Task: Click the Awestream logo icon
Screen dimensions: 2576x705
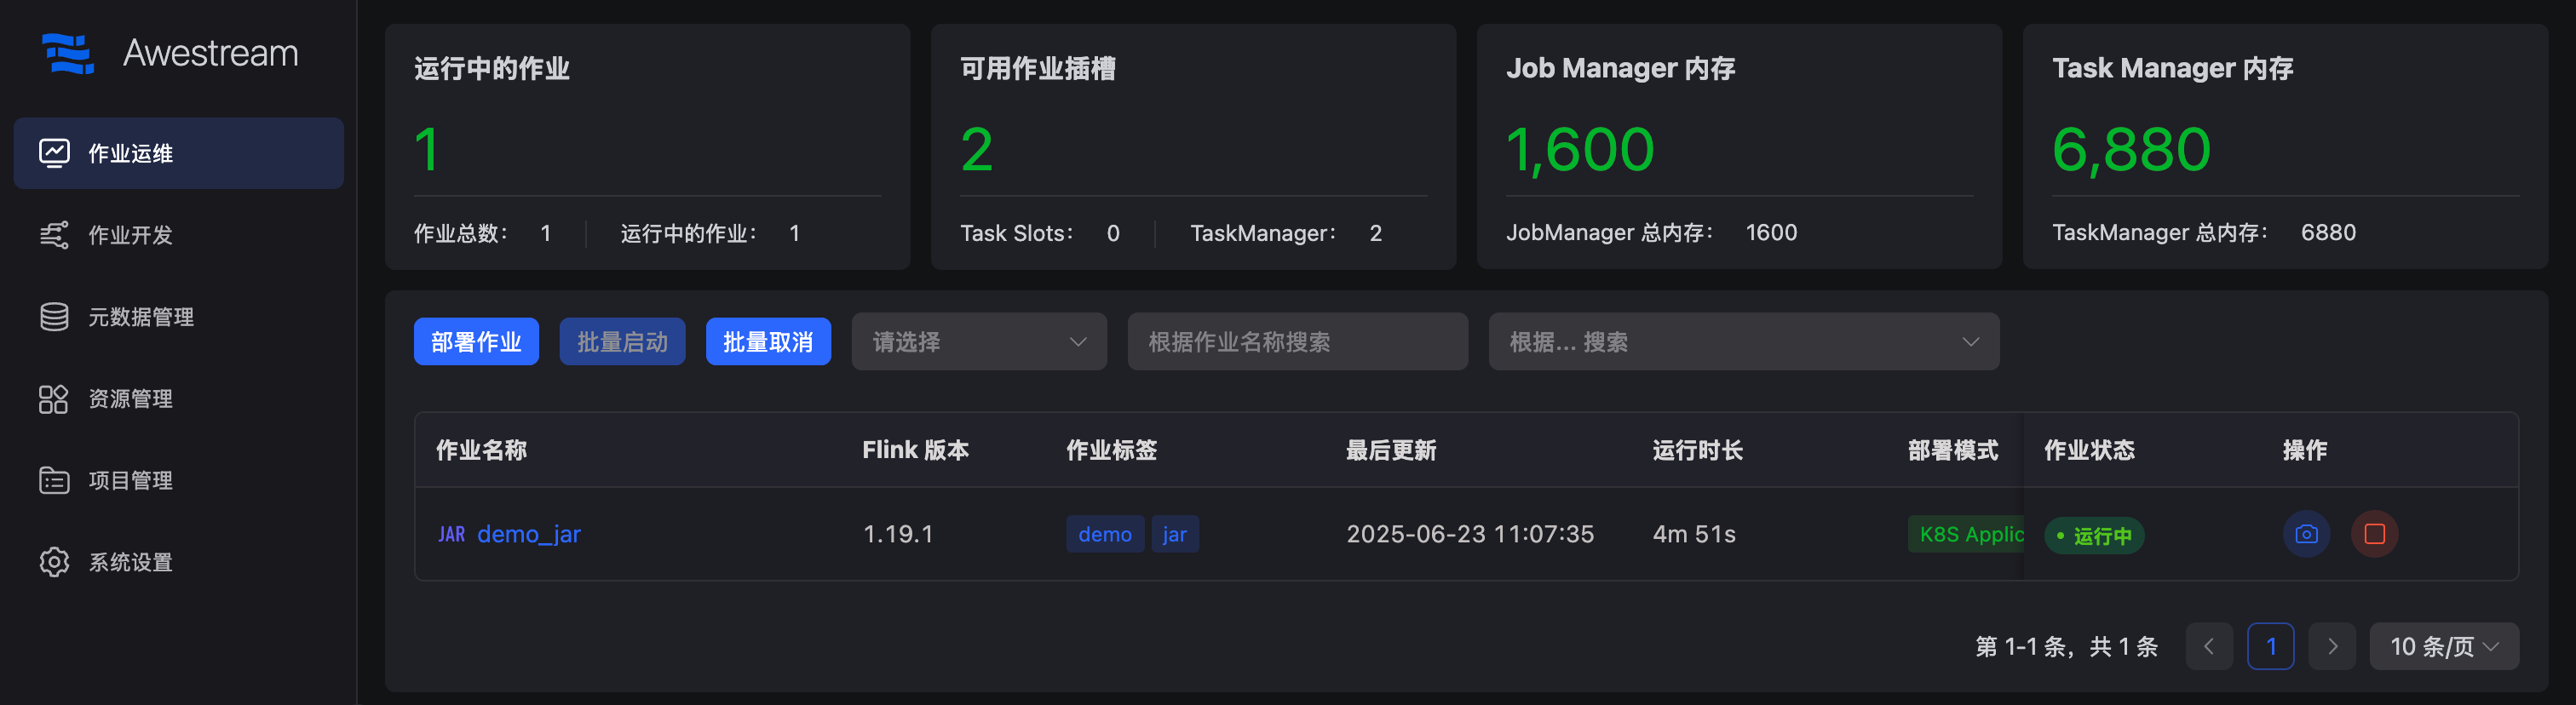Action: 67,53
